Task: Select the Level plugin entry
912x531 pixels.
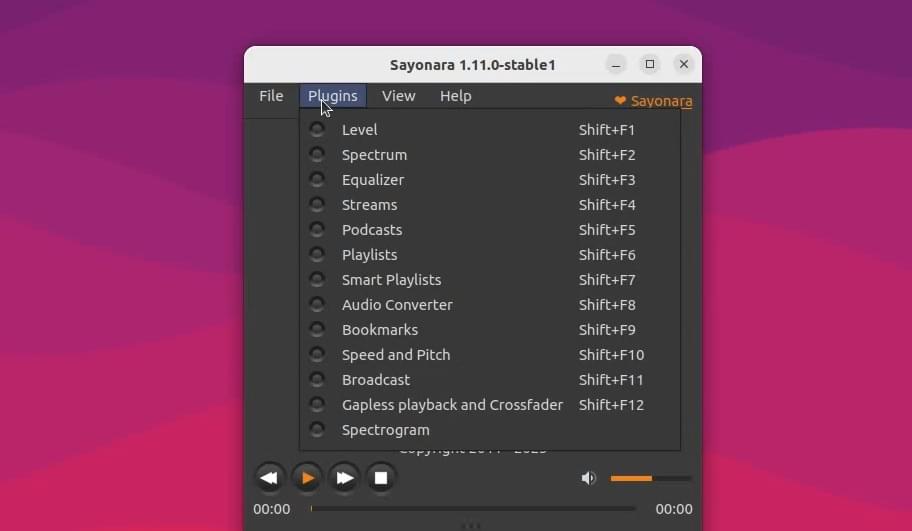Action: click(490, 130)
